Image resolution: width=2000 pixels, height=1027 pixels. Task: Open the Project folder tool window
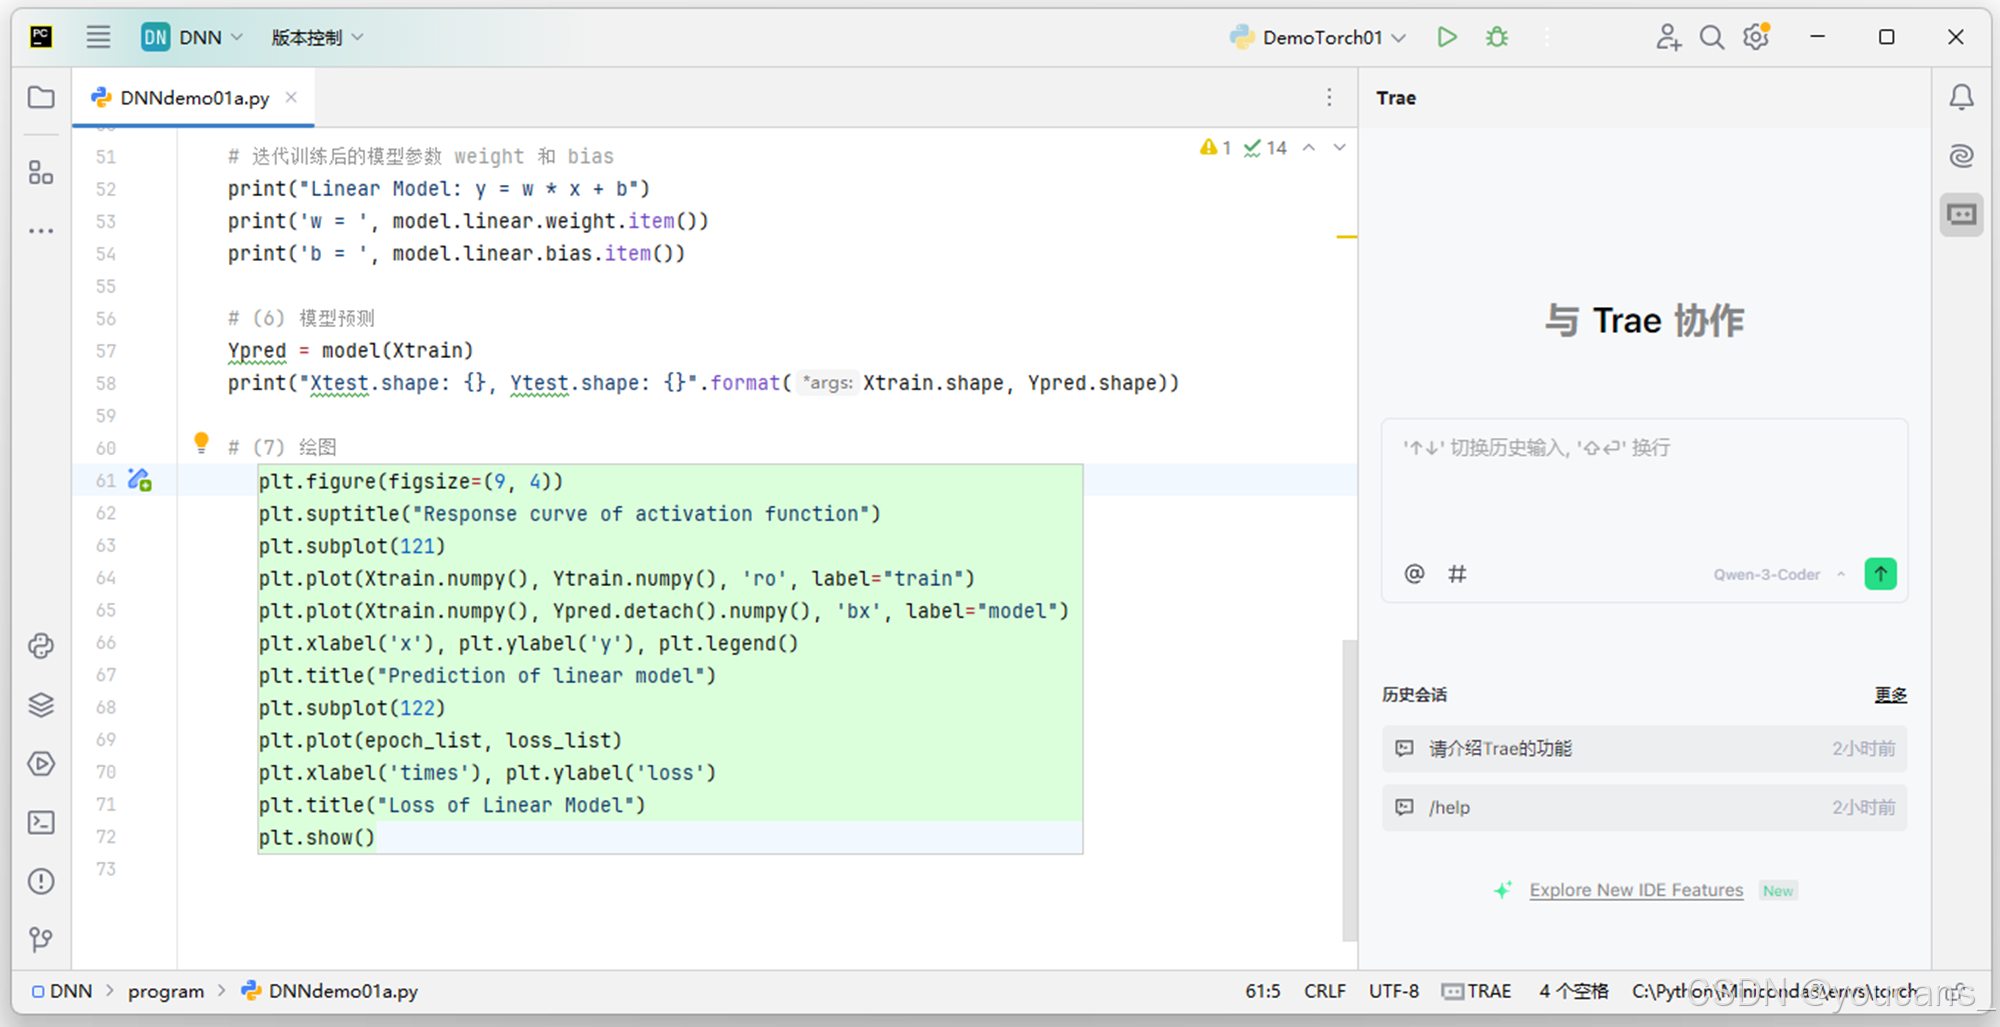[41, 97]
